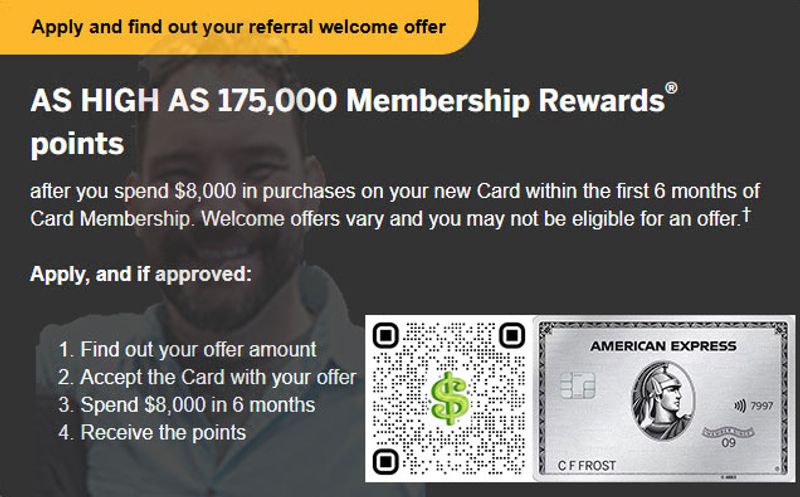
Task: Click the yellow referral welcome offer banner
Action: click(x=239, y=27)
